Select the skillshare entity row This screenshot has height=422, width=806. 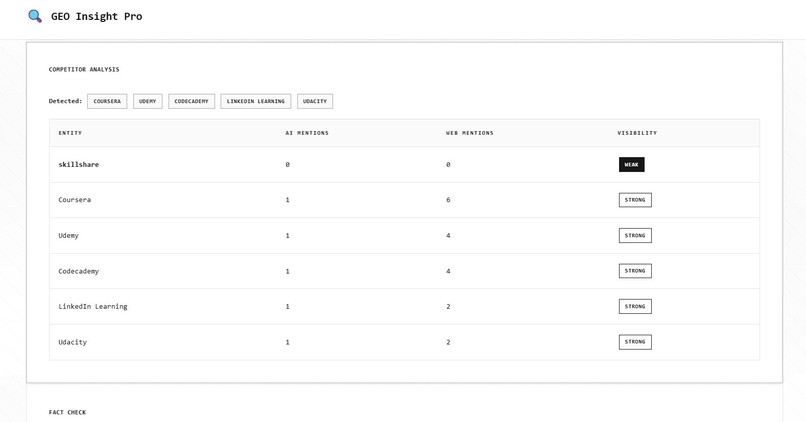[404, 164]
